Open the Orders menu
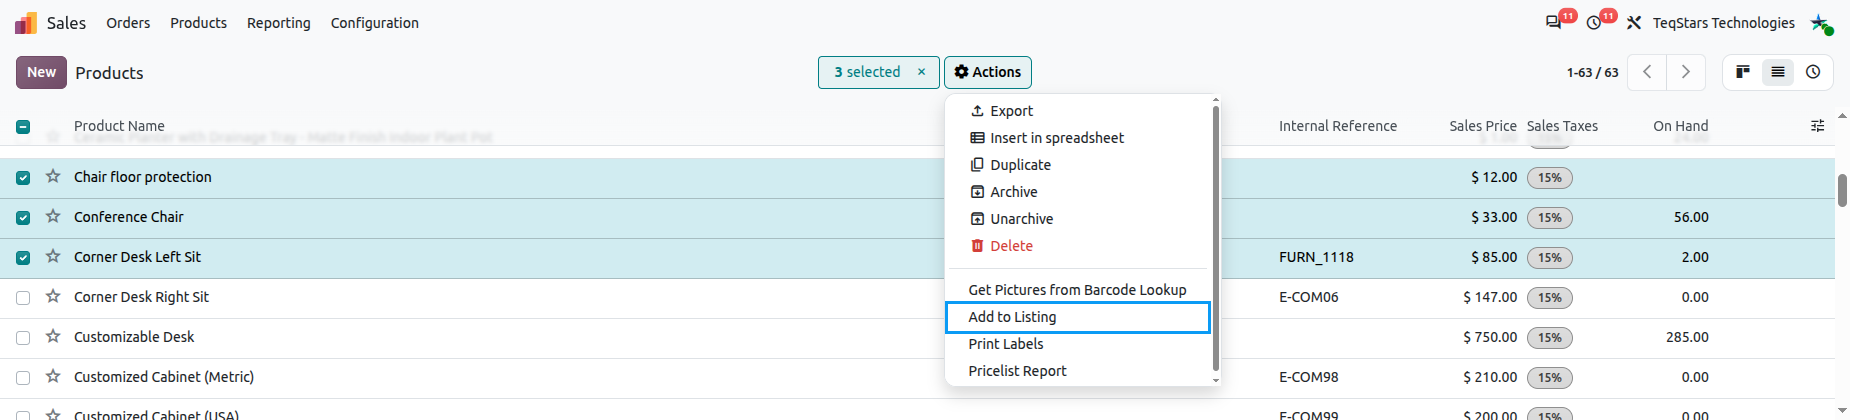 tap(128, 23)
